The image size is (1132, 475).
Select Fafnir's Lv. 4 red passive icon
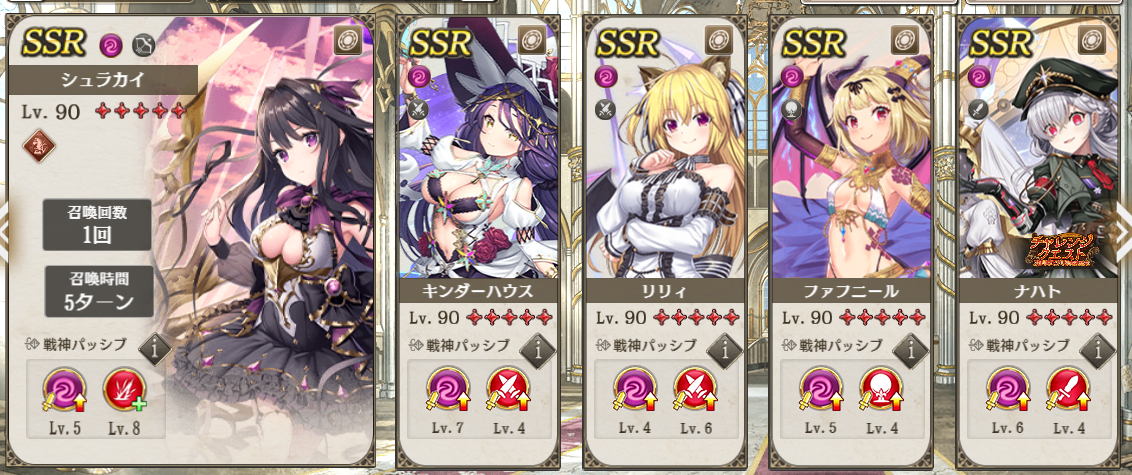point(881,390)
